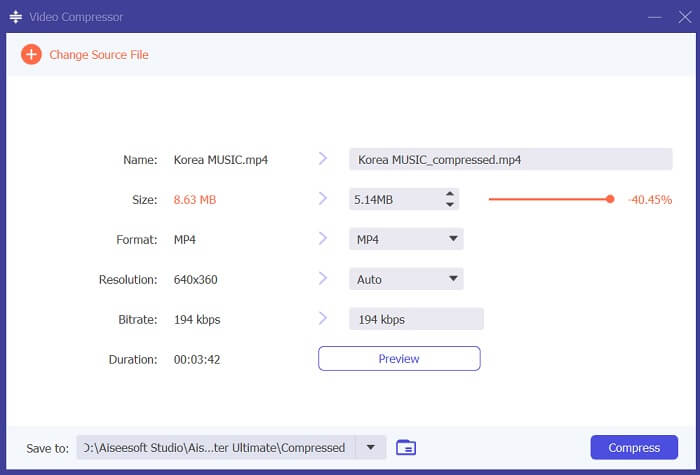This screenshot has height=475, width=700.
Task: Start compression with the Compress button
Action: [x=634, y=447]
